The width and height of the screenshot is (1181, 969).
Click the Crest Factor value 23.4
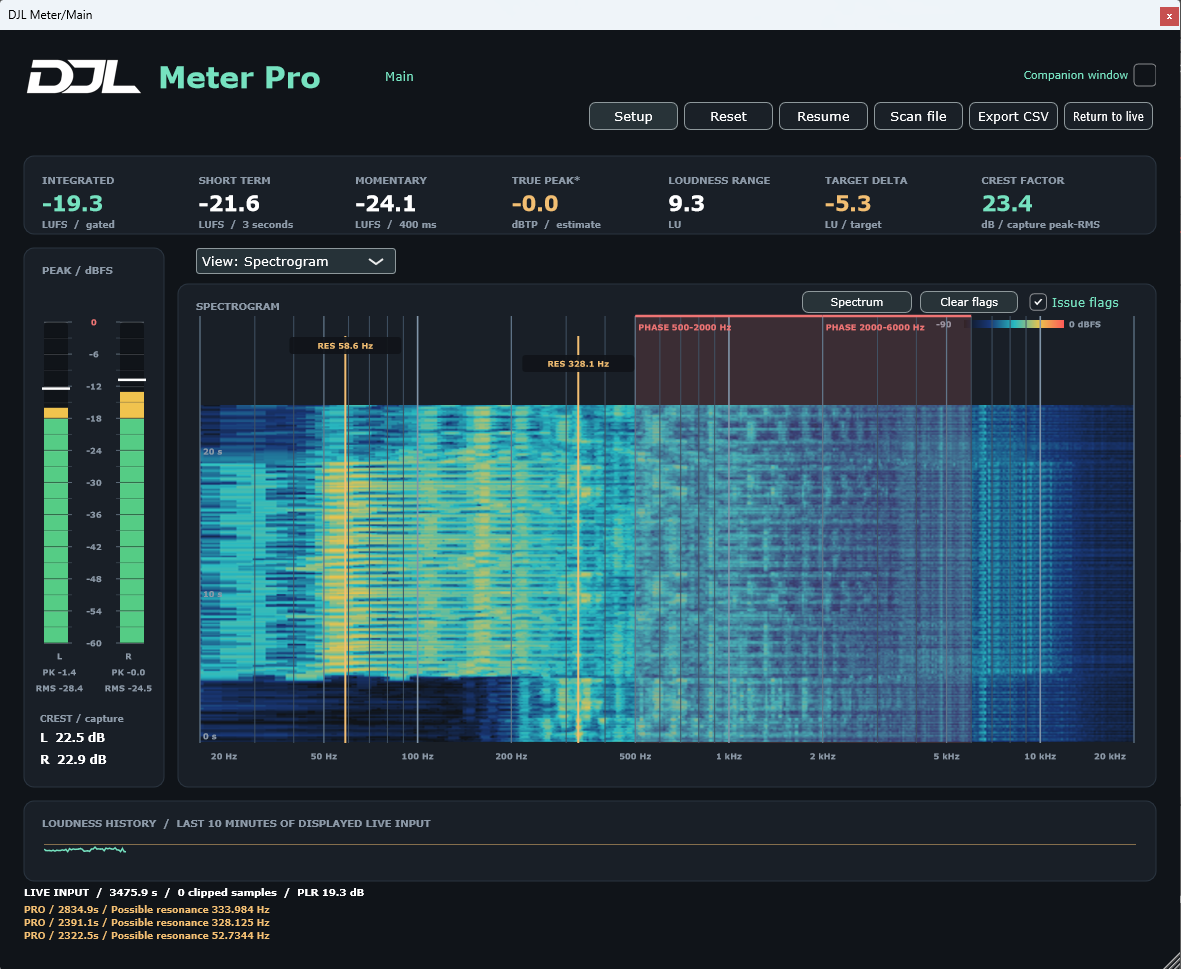1007,203
